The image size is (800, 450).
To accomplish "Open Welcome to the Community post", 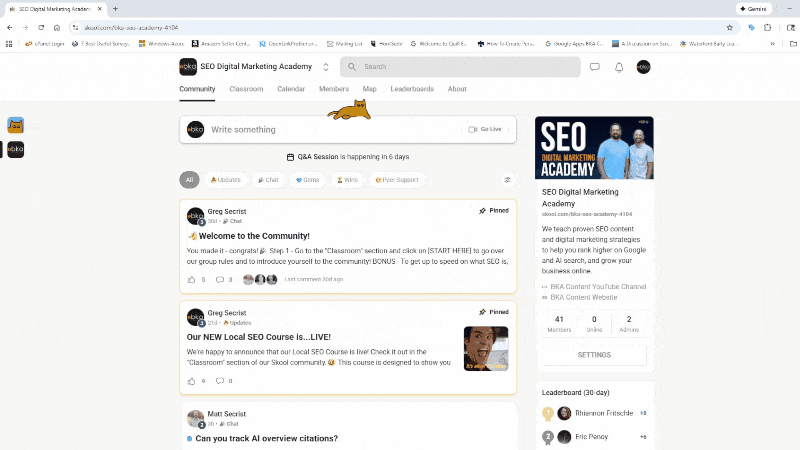I will [254, 236].
